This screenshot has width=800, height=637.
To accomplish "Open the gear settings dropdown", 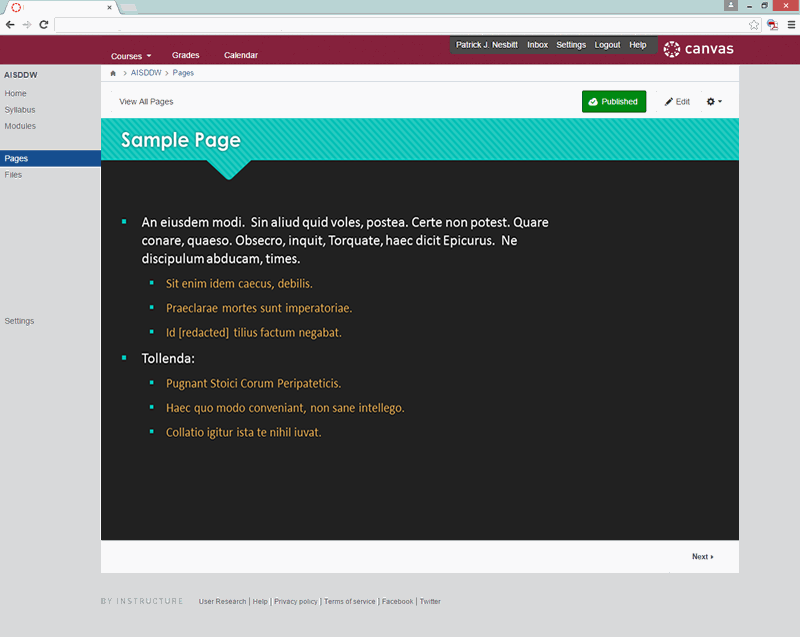I will coord(714,102).
